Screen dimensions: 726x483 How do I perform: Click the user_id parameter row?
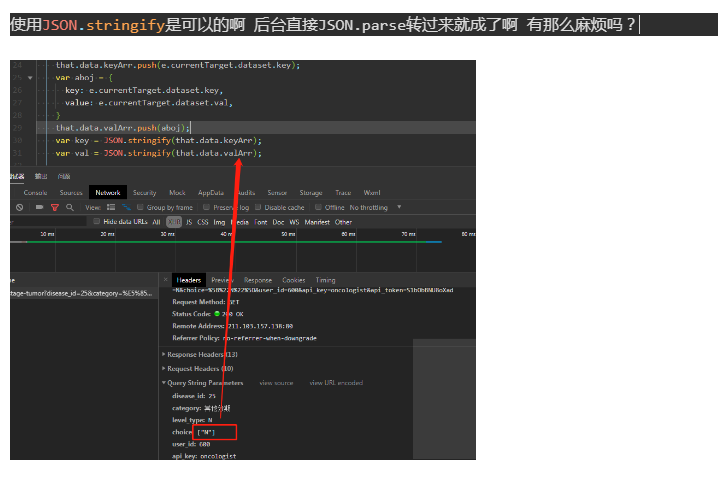191,444
